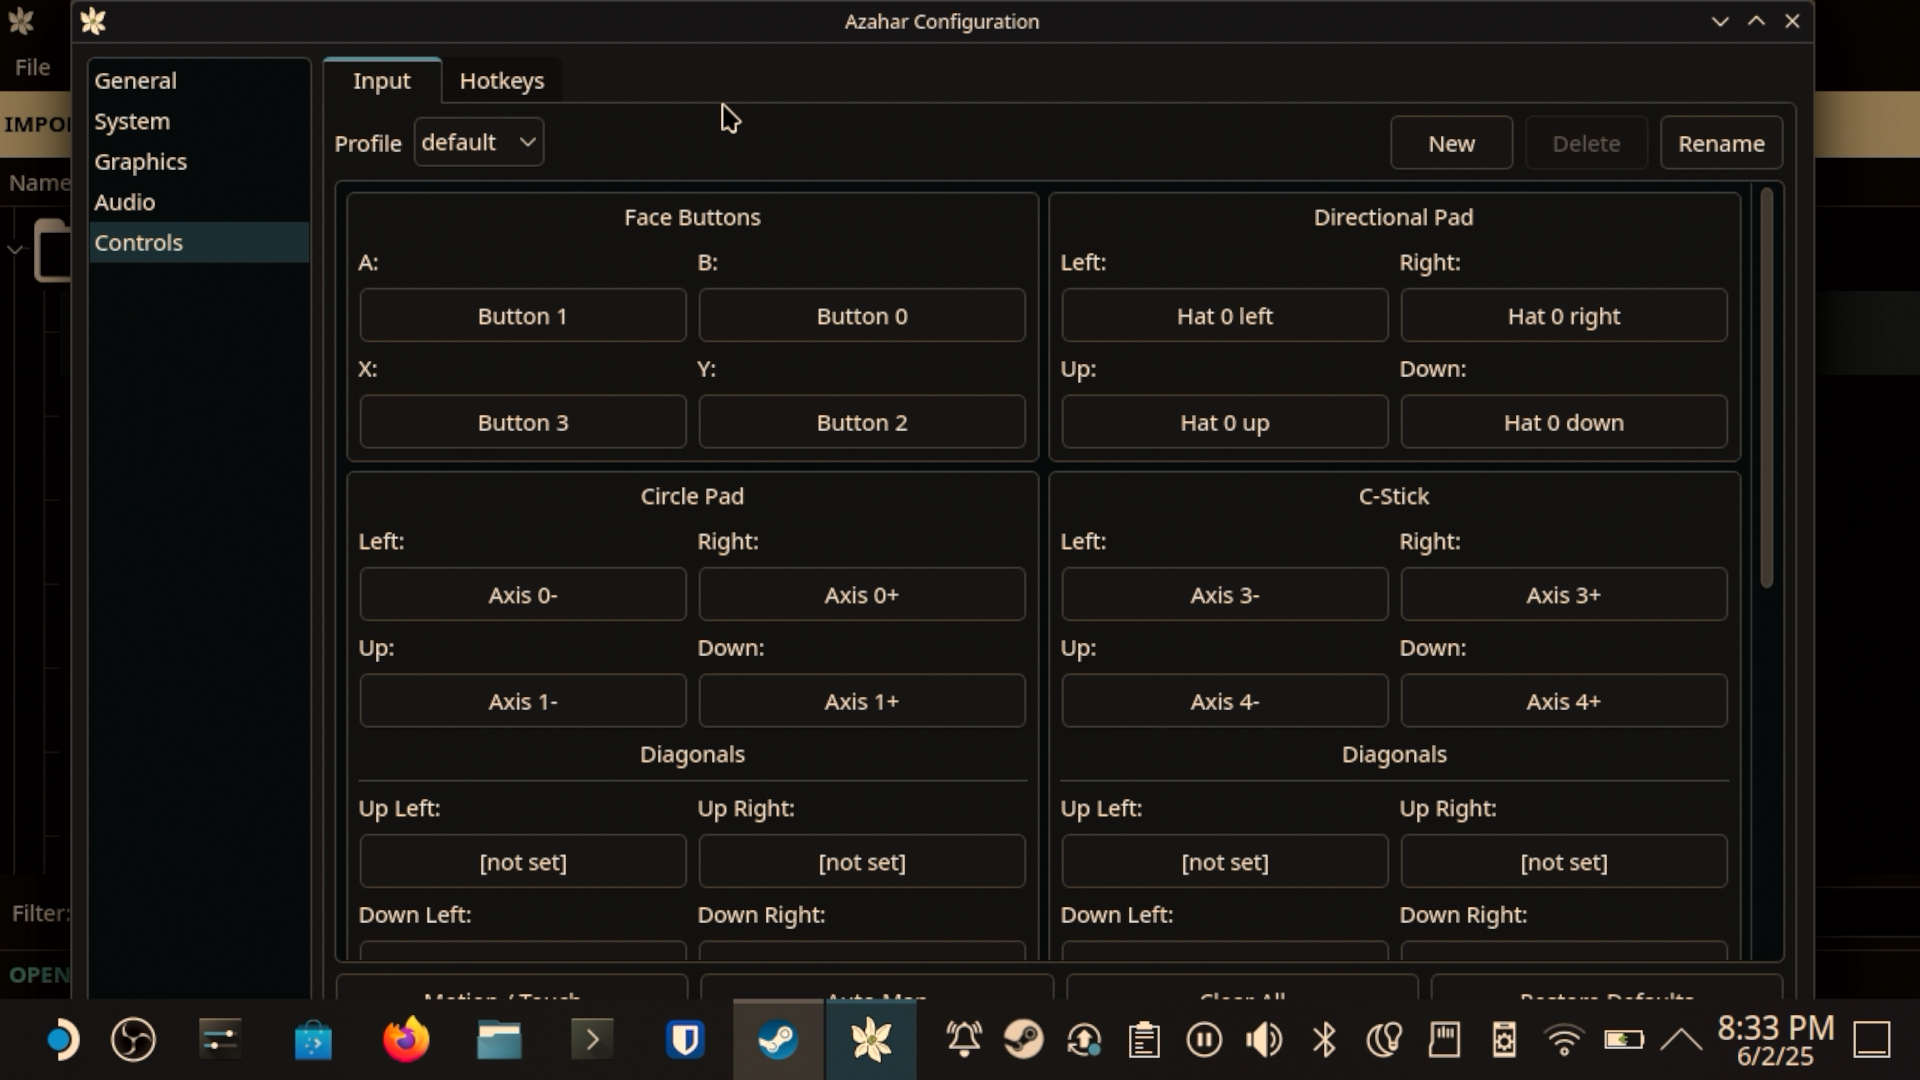Click the Hat 0 up binding
1920x1080 pixels.
(1225, 422)
